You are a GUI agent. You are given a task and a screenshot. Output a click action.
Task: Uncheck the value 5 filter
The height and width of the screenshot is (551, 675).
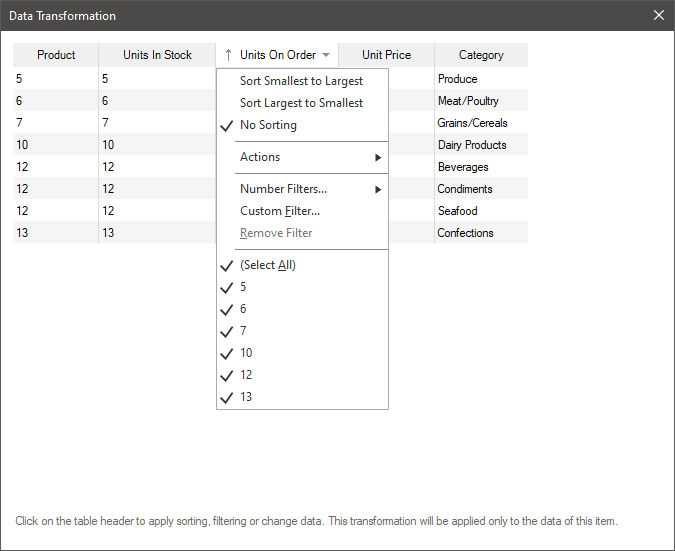point(227,287)
